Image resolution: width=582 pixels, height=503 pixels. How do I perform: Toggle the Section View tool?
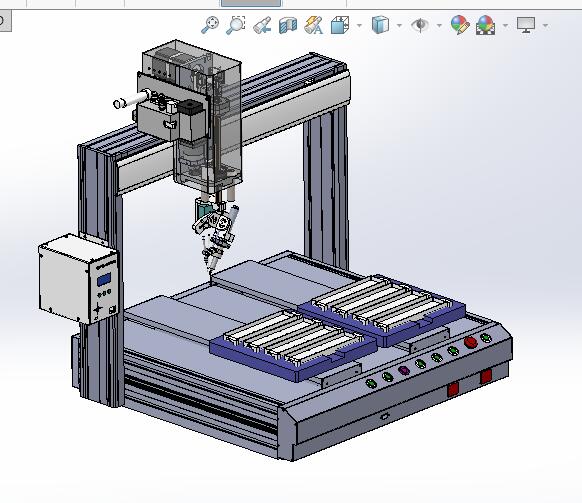(288, 25)
